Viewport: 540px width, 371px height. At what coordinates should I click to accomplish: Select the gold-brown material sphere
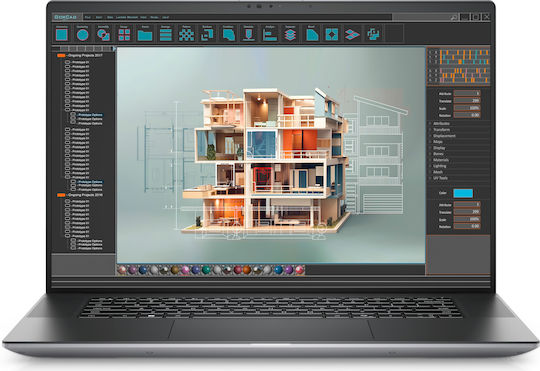coord(175,270)
